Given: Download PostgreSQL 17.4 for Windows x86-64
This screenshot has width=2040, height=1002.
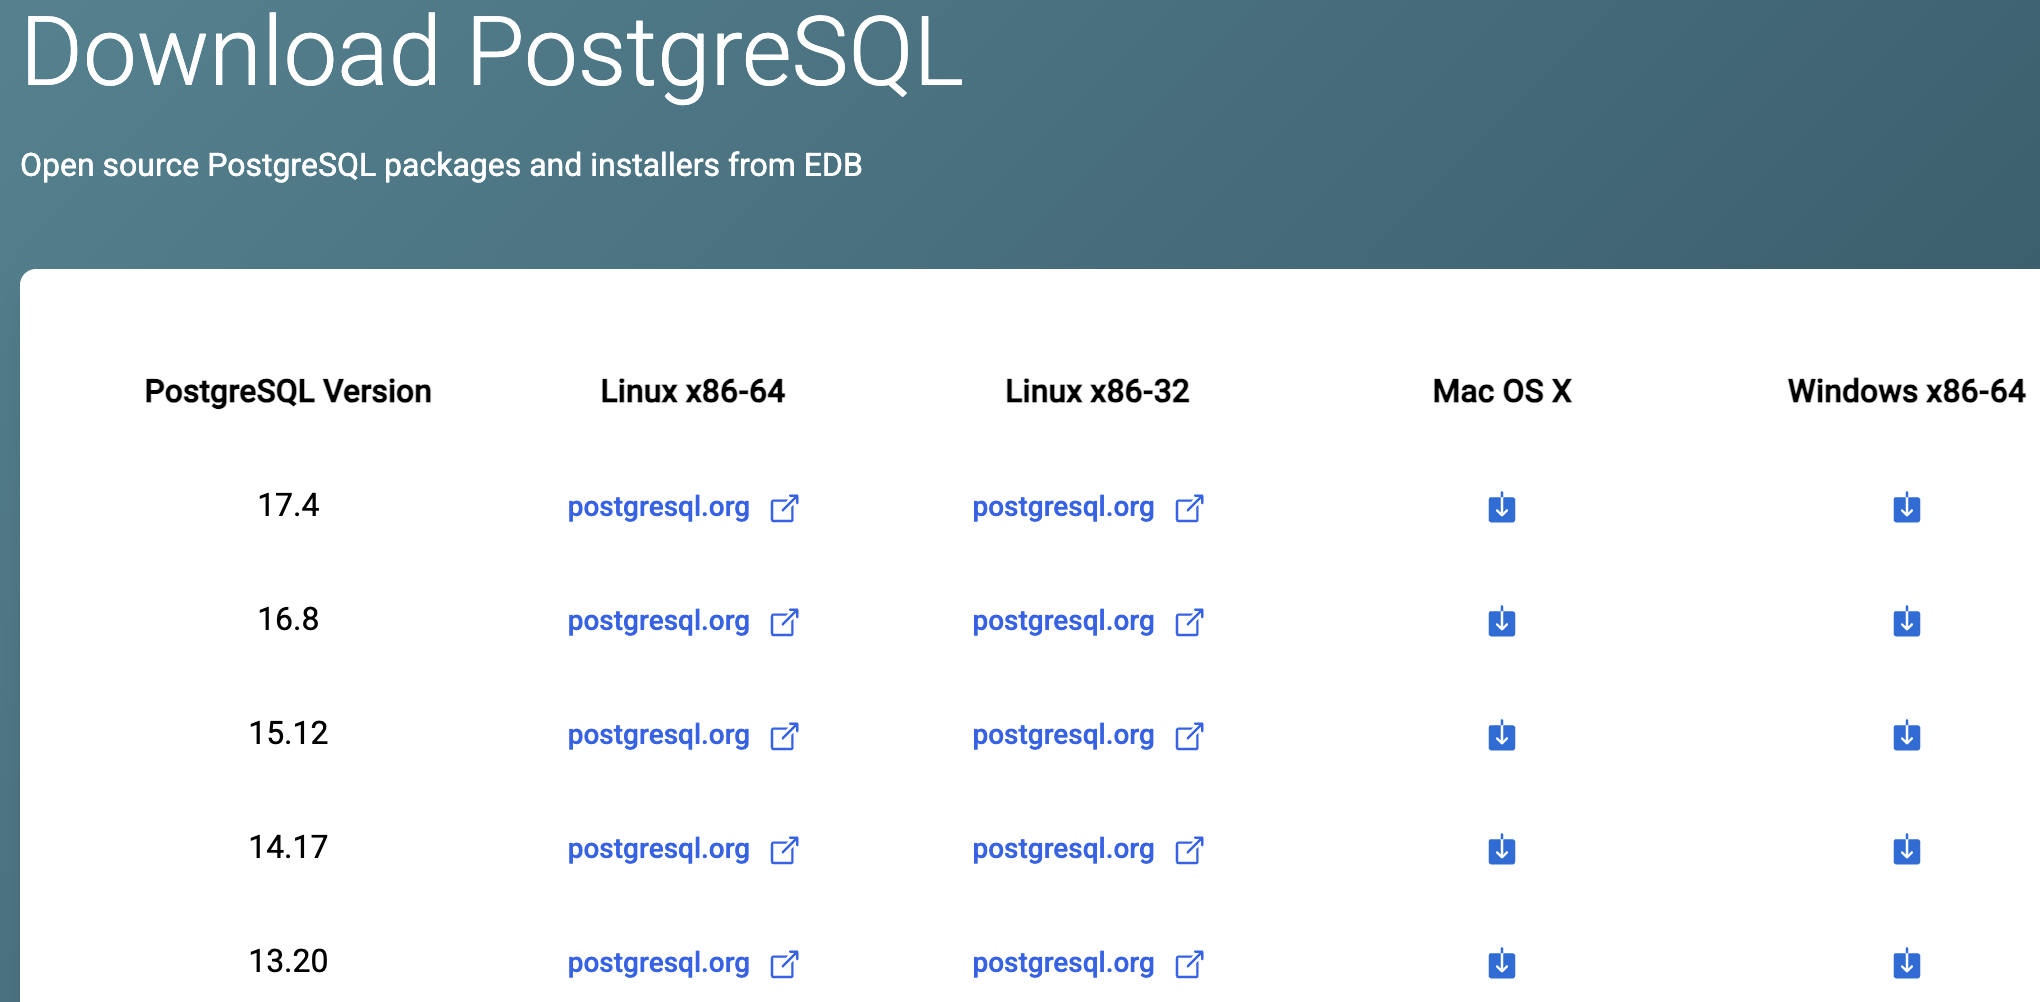Looking at the screenshot, I should (1906, 507).
